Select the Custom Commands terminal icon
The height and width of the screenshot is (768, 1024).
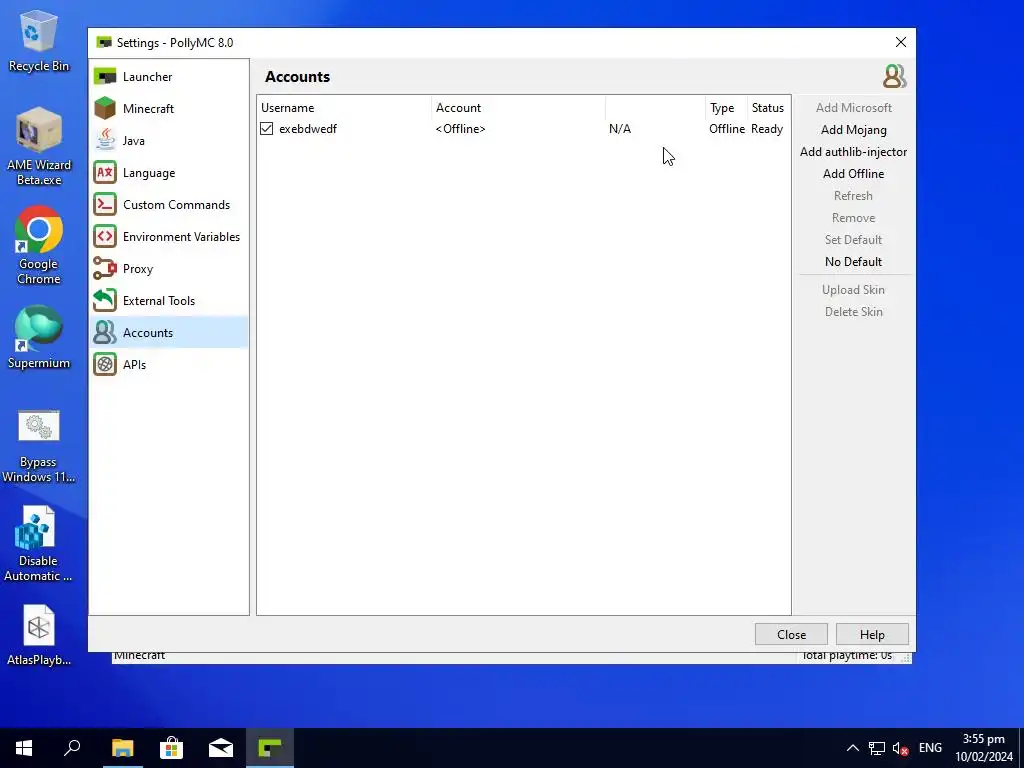pyautogui.click(x=104, y=204)
